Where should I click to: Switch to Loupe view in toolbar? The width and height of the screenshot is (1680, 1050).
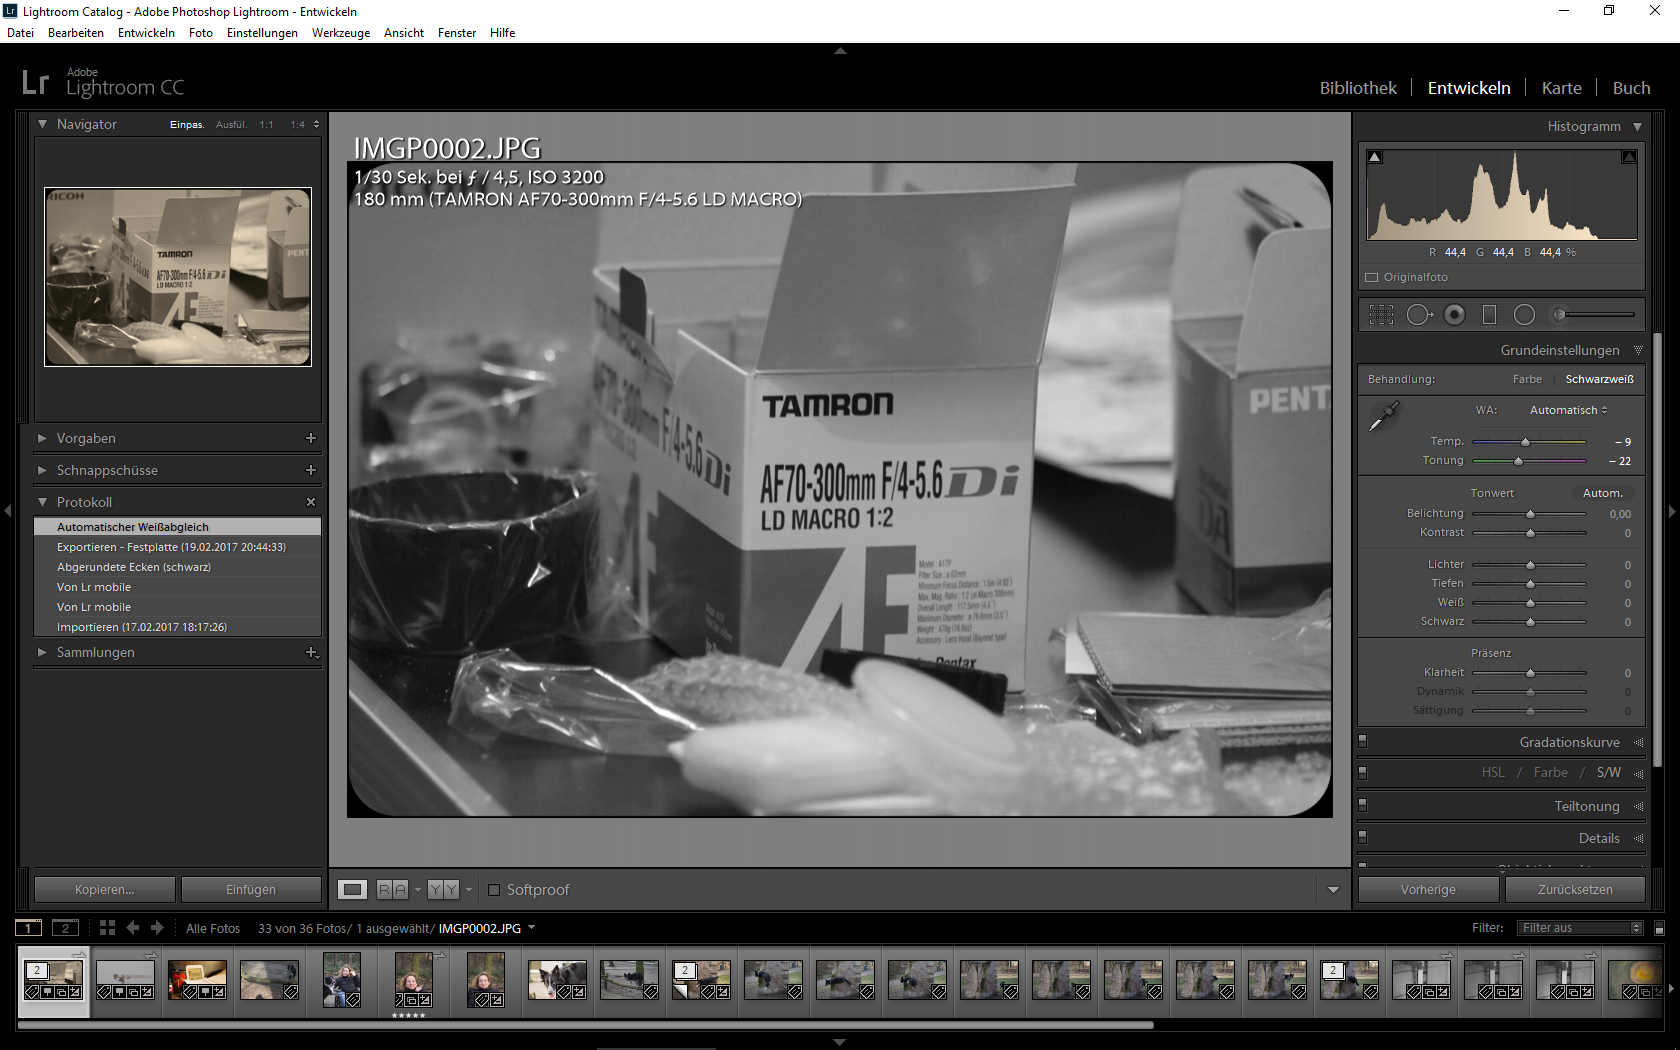pyautogui.click(x=353, y=890)
